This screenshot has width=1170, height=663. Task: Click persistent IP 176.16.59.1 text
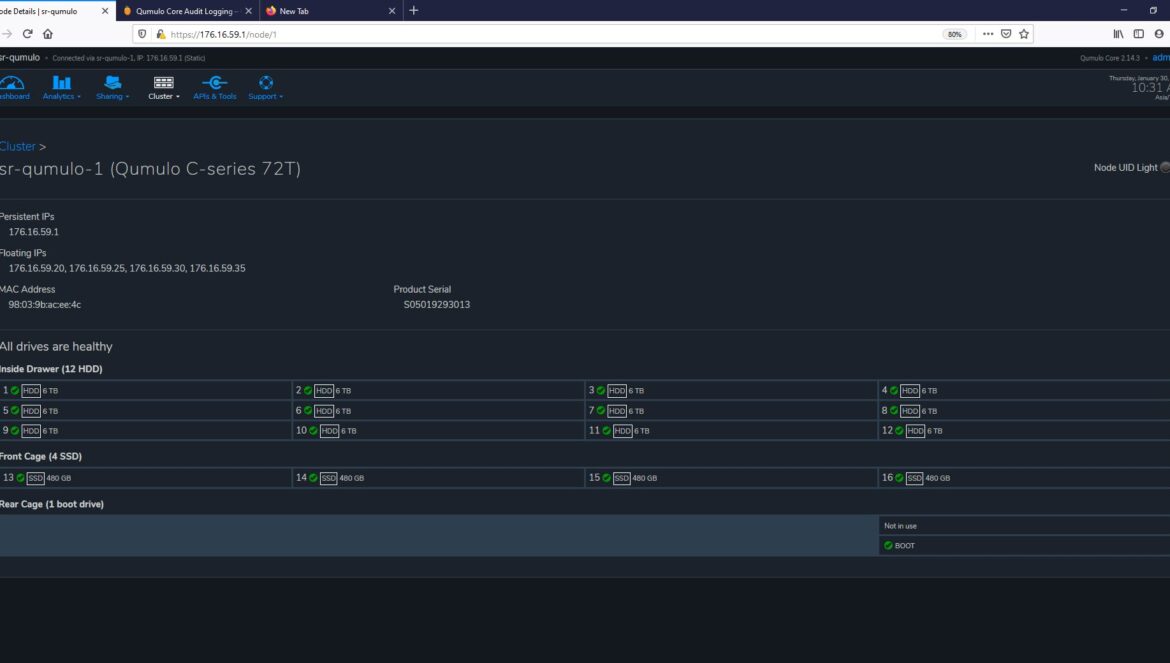coord(34,232)
